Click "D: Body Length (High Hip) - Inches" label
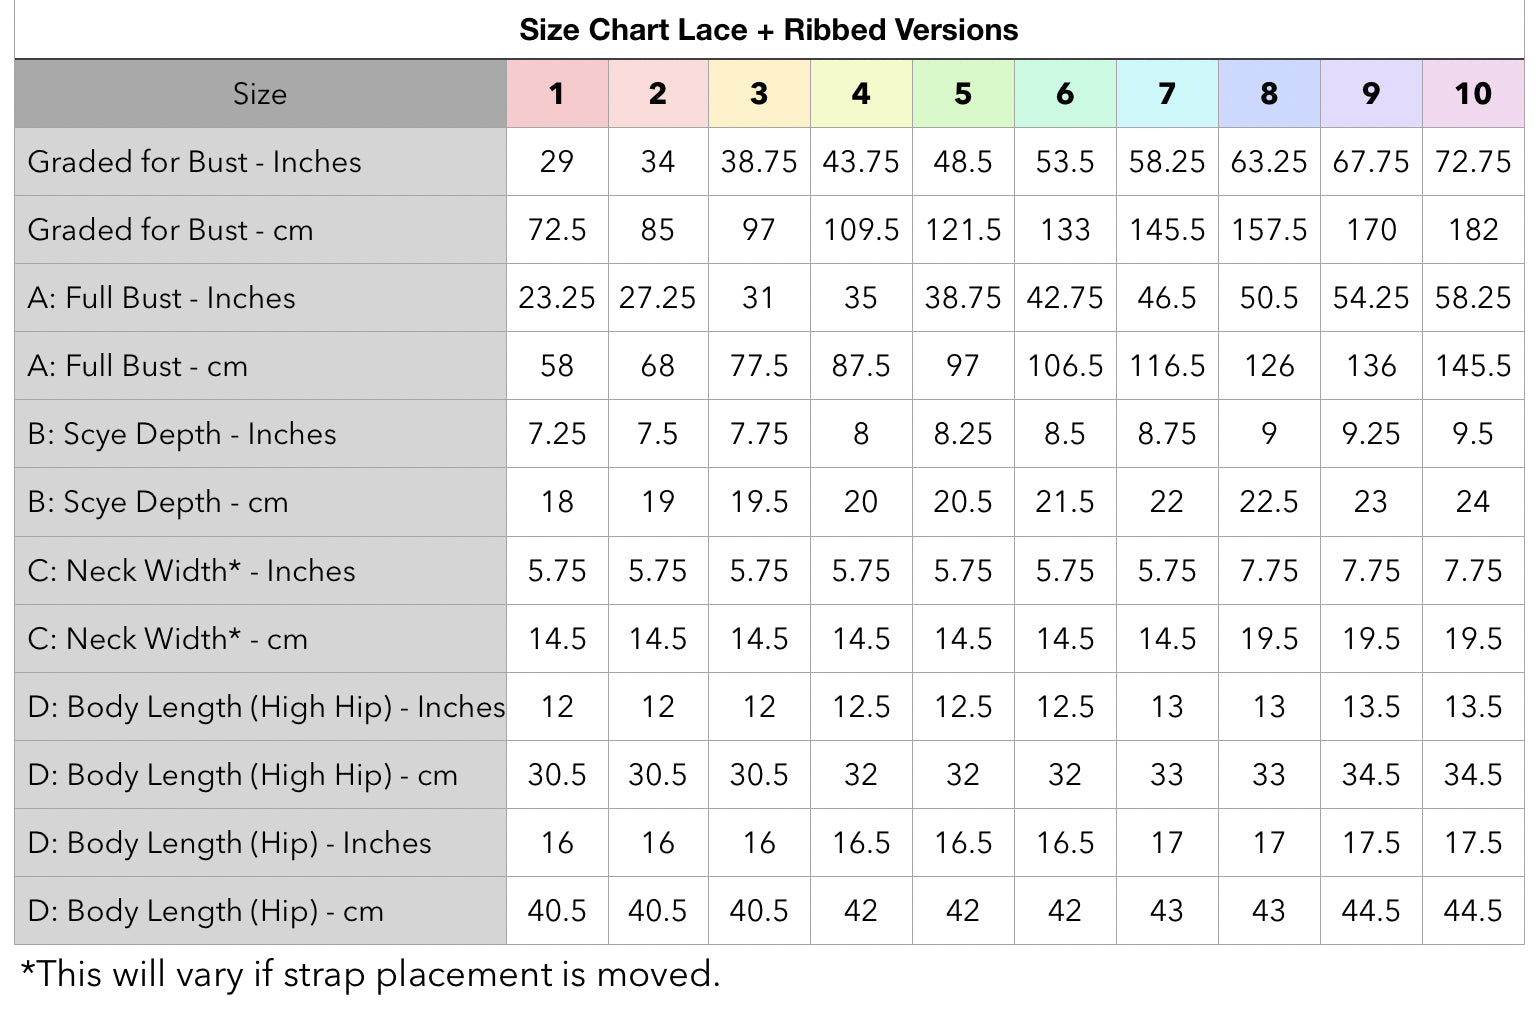Viewport: 1536px width, 1010px height. [x=266, y=707]
